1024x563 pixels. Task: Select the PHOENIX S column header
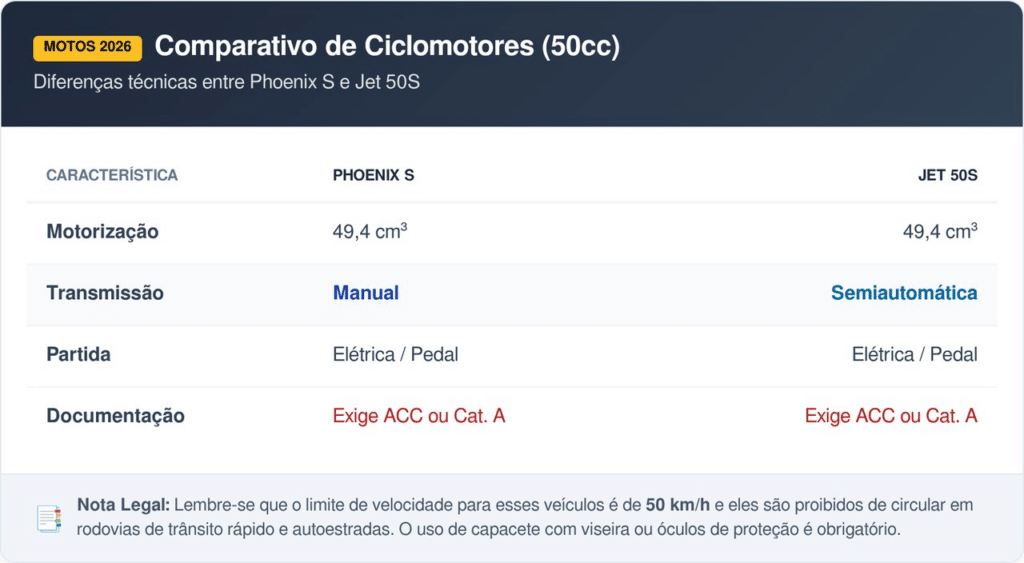coord(373,175)
